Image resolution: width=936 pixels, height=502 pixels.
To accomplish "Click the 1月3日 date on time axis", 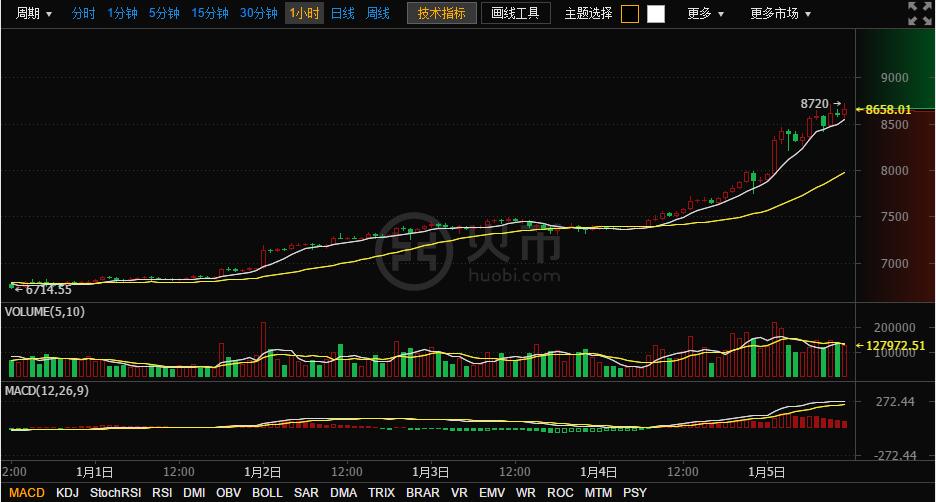I will coord(430,472).
